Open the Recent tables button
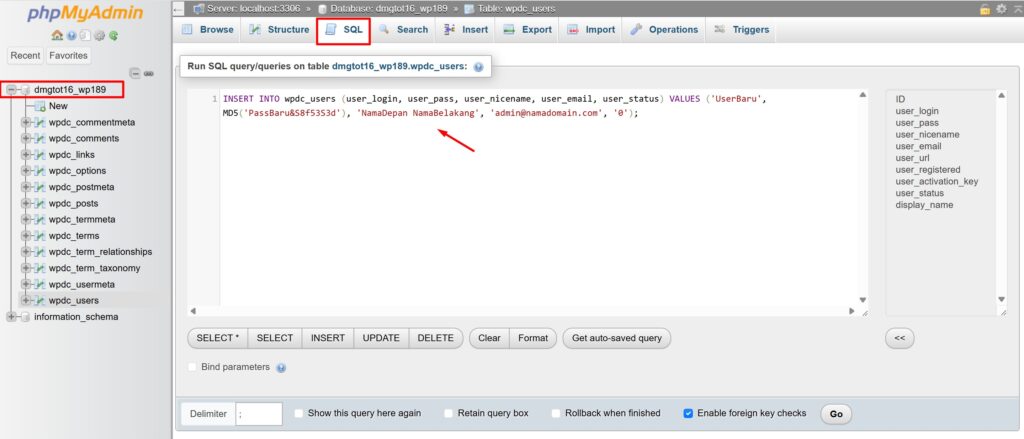 [x=25, y=56]
